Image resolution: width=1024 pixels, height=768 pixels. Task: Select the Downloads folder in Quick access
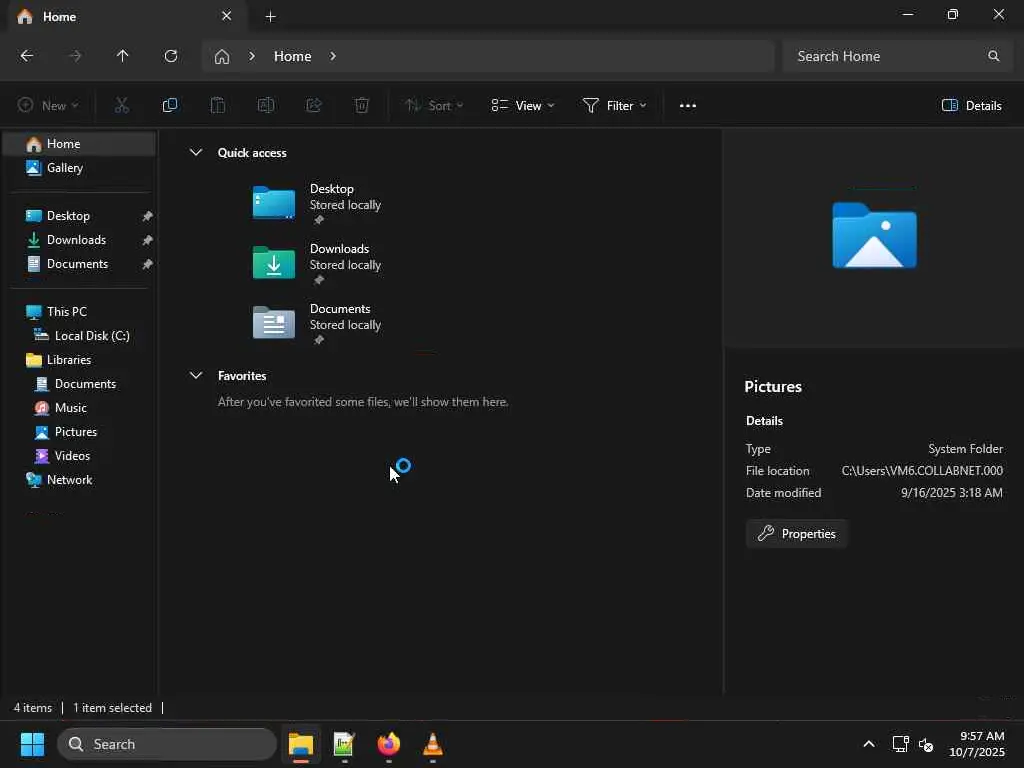(x=318, y=263)
